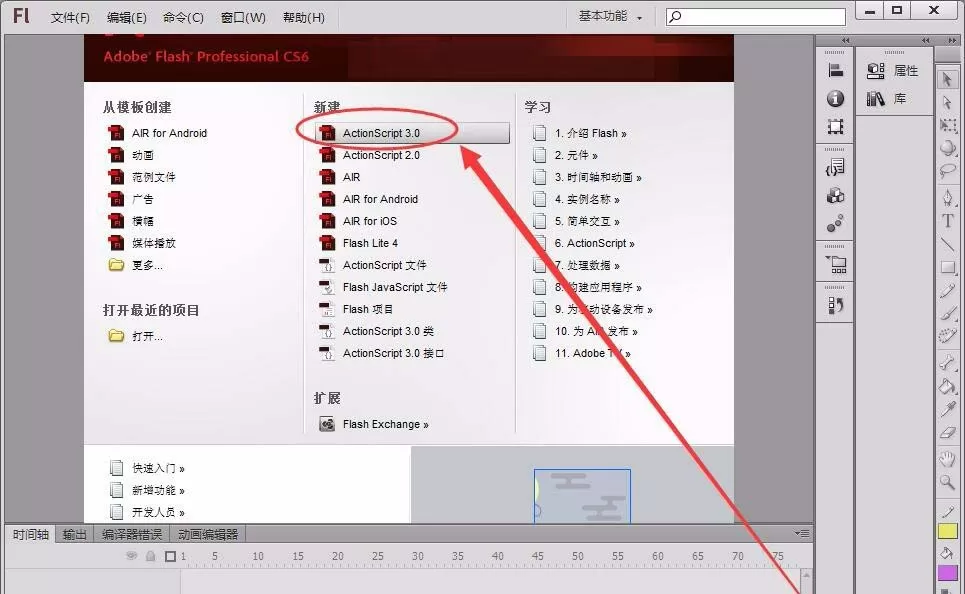Open the Motion Presets panel icon
The height and width of the screenshot is (594, 965).
[x=835, y=223]
